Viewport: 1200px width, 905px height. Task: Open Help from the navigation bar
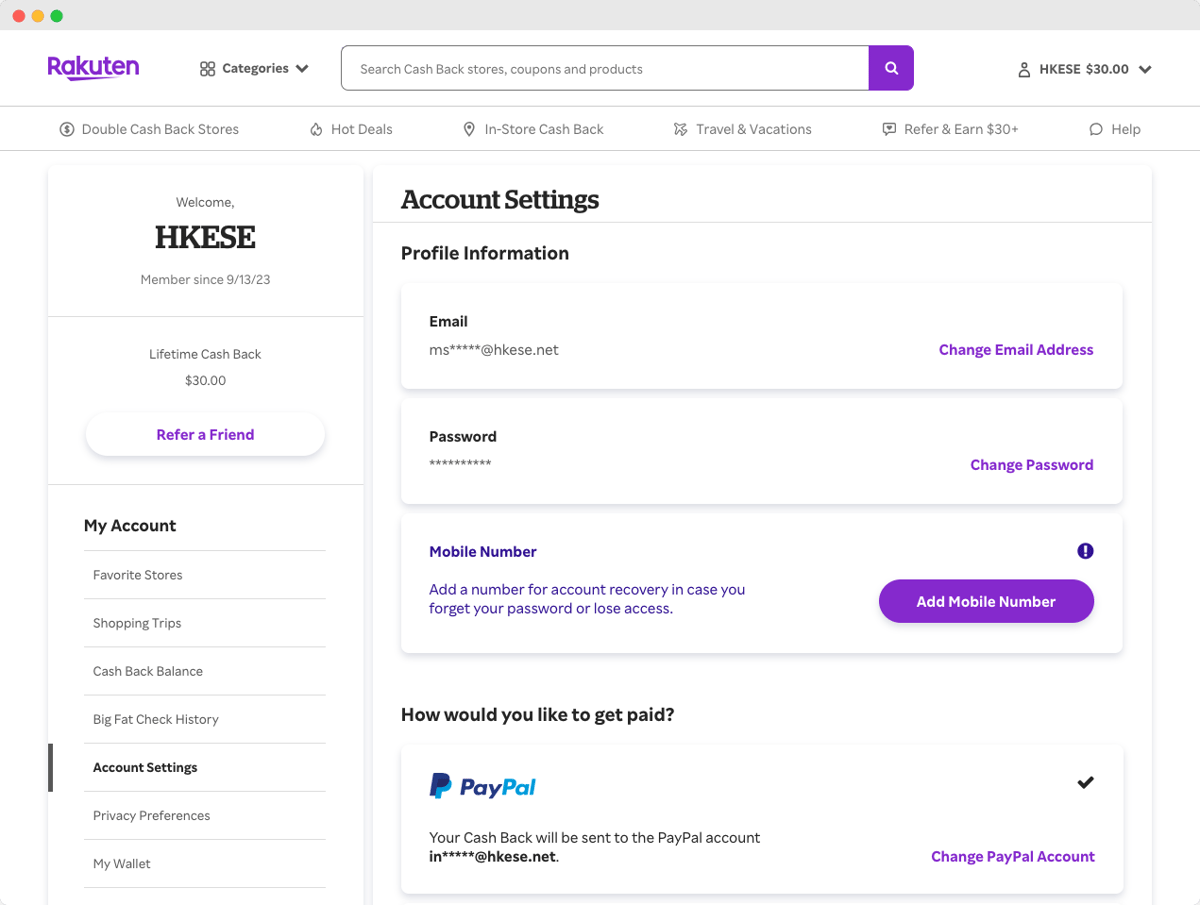click(1114, 129)
